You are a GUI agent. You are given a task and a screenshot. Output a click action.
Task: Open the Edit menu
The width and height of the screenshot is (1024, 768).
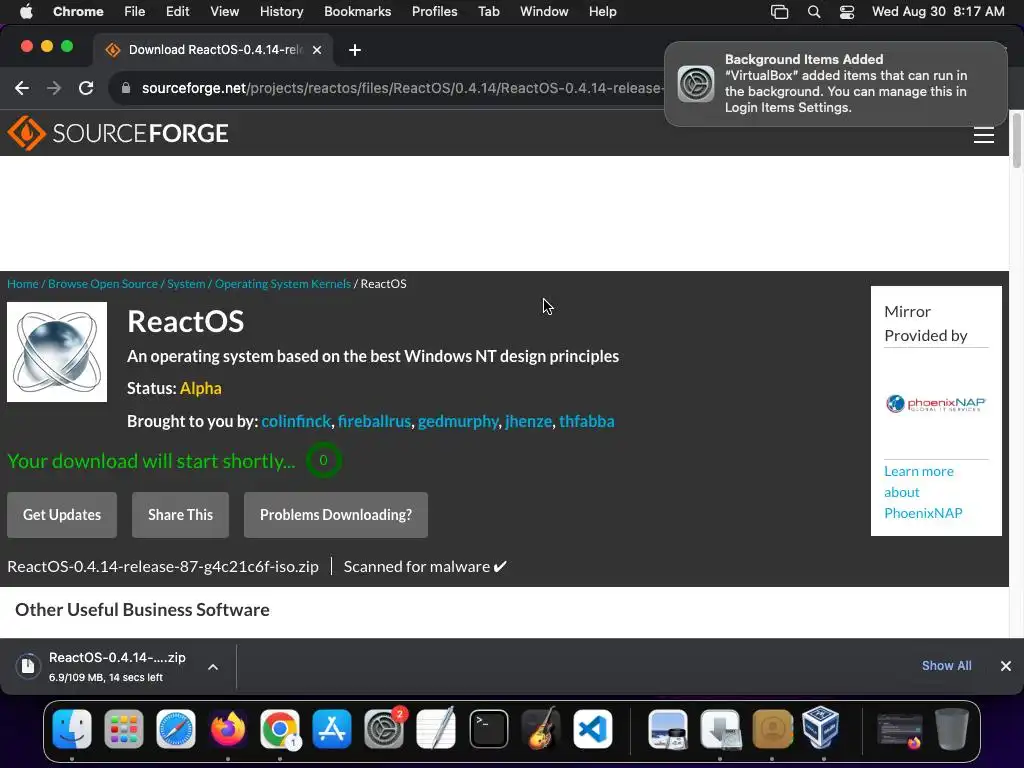coord(177,11)
